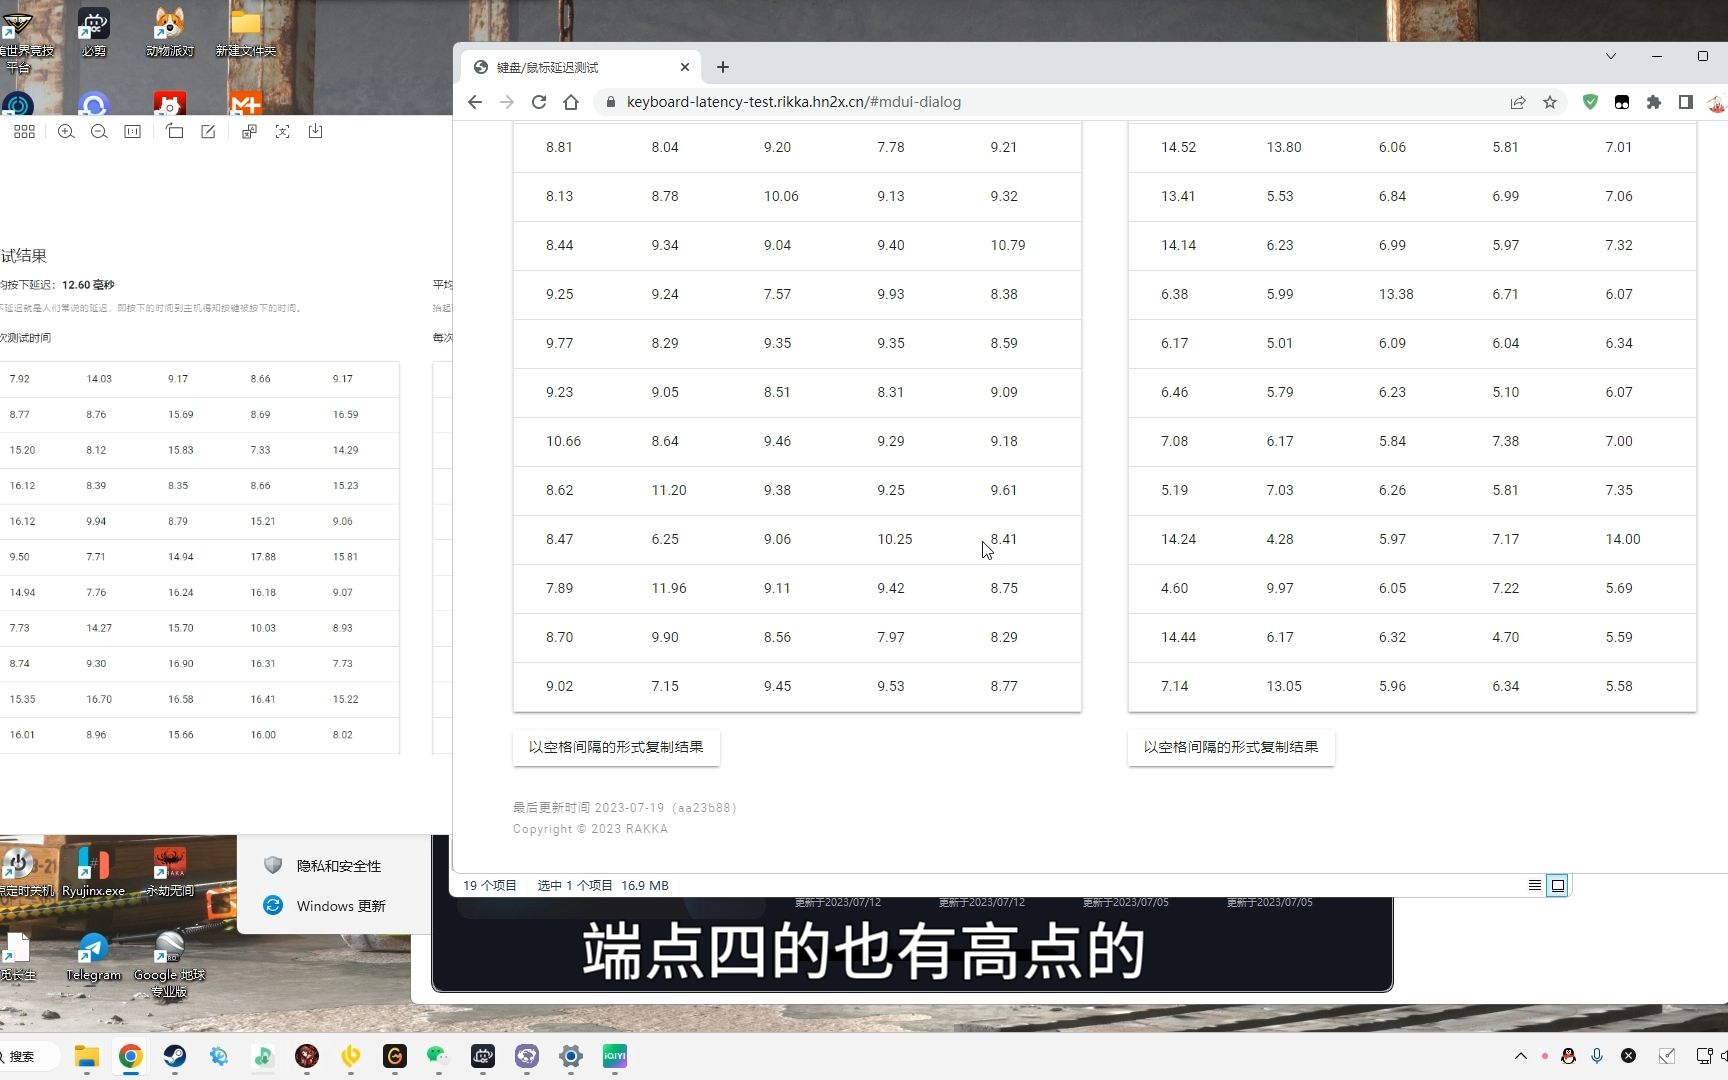1728x1080 pixels.
Task: Show hidden system tray icons
Action: 1521,1056
